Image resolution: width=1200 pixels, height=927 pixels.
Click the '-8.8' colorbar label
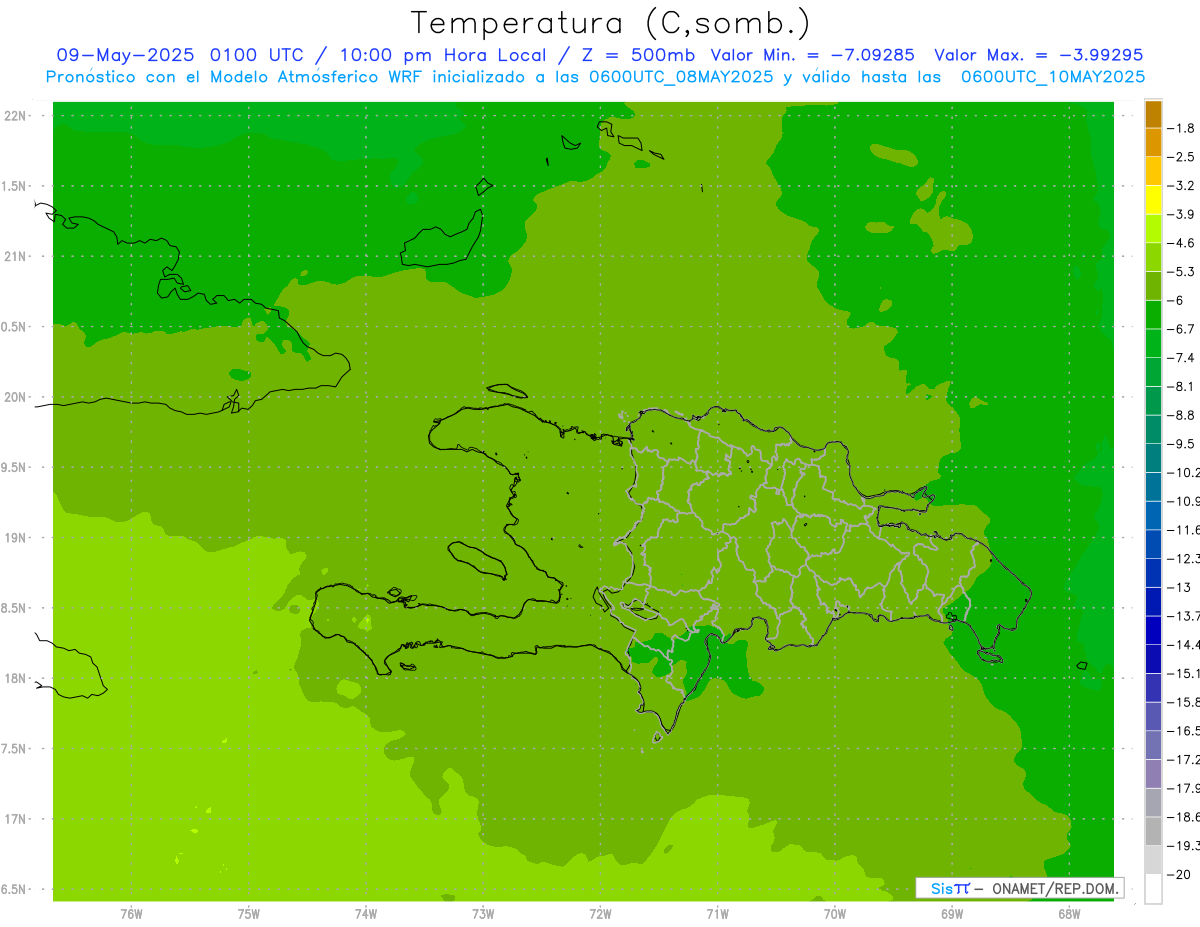pyautogui.click(x=1183, y=415)
